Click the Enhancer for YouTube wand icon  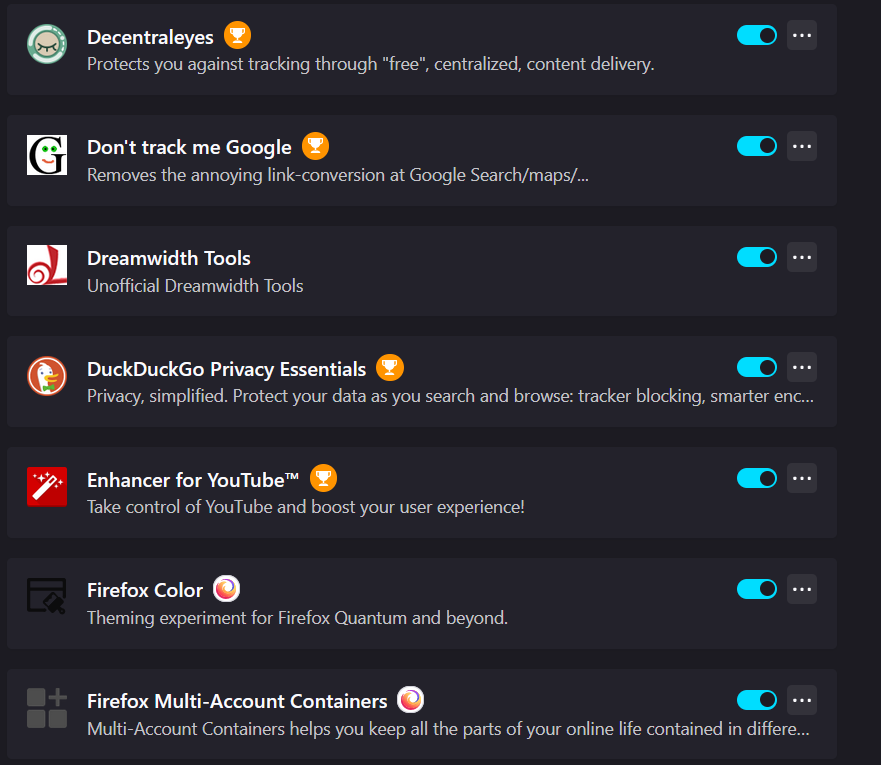47,487
